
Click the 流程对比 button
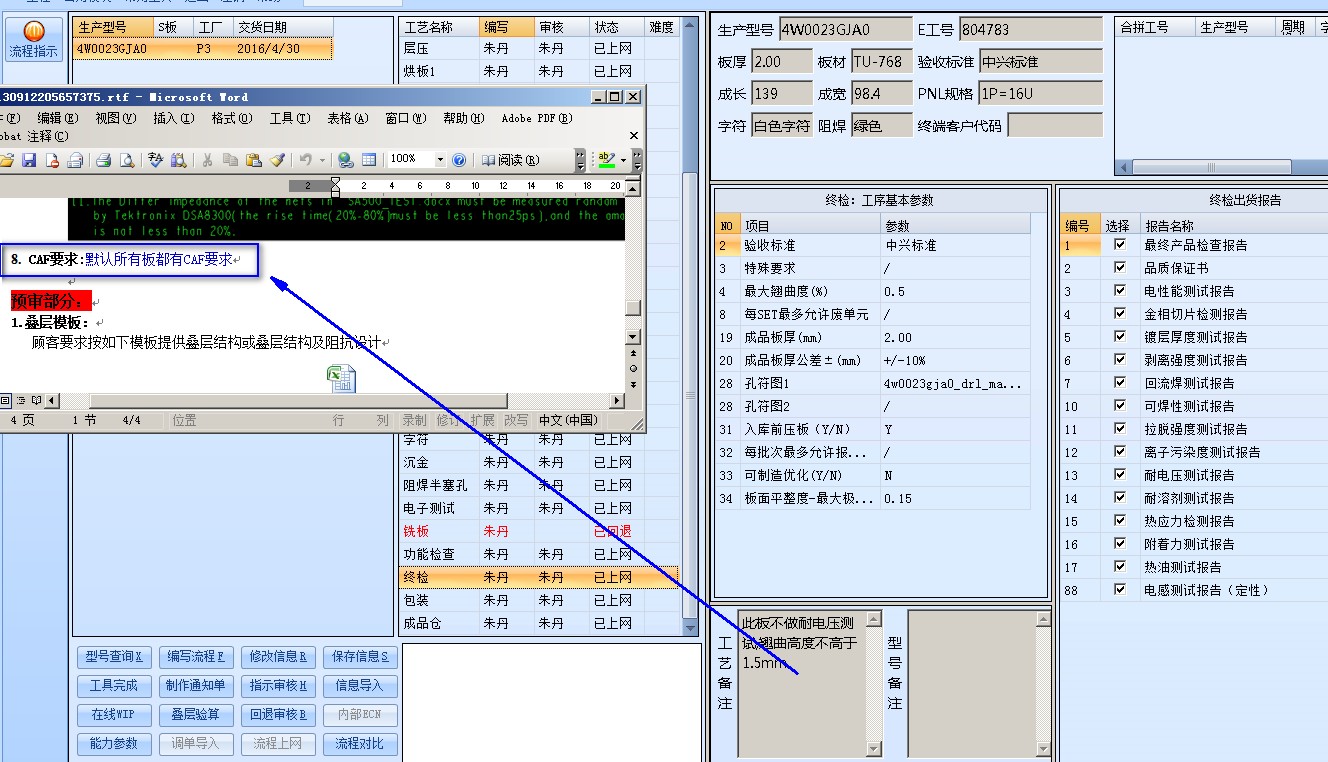coord(360,744)
